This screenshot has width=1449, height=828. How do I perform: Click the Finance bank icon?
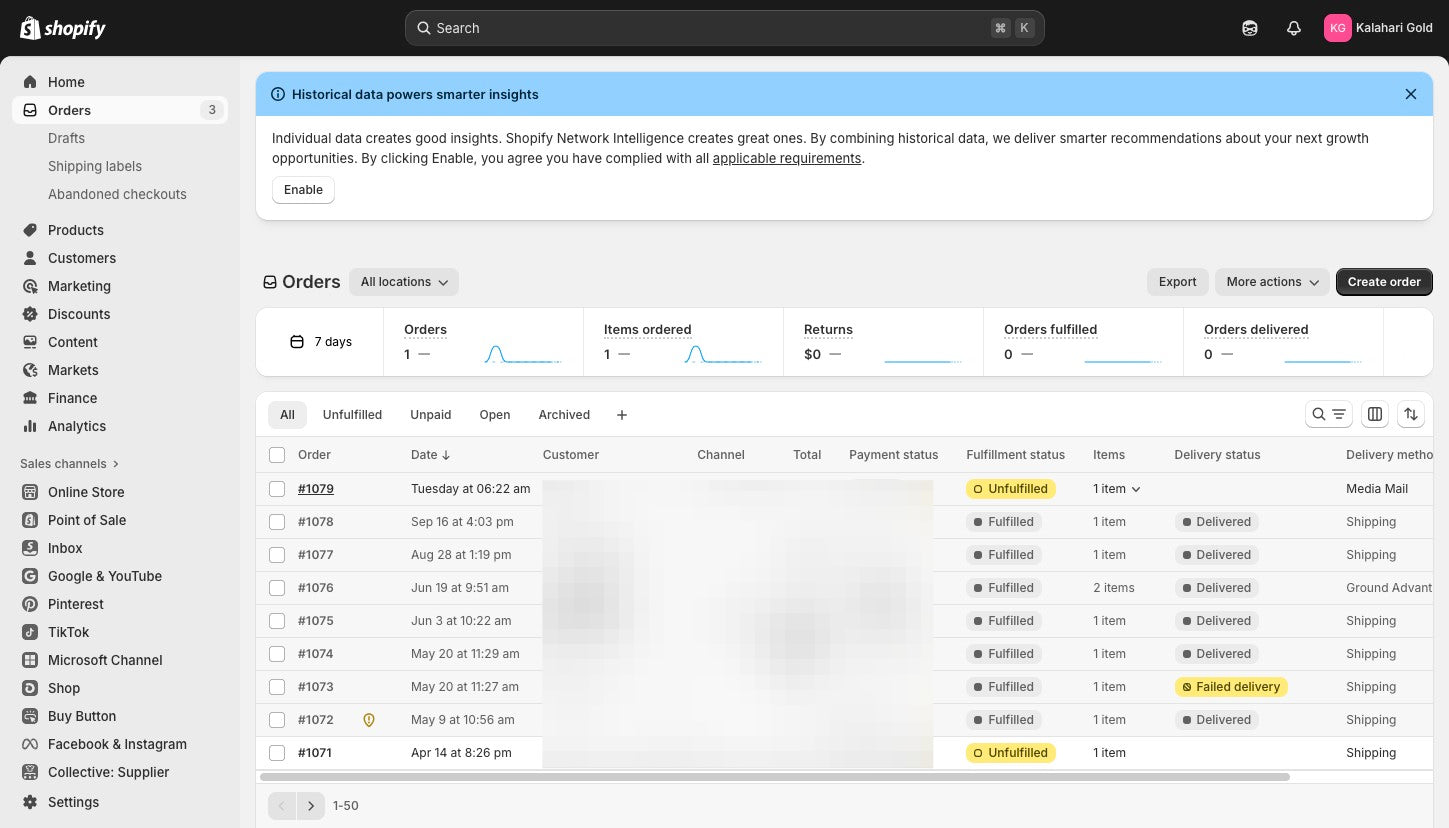[x=30, y=398]
